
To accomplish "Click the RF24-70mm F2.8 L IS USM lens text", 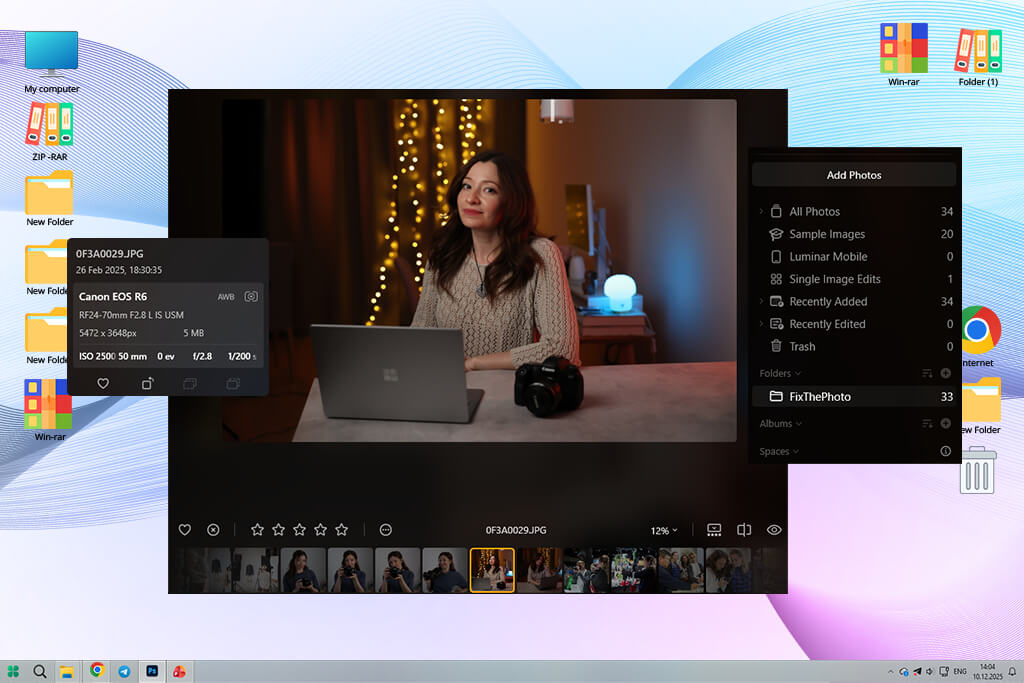I will (x=131, y=315).
